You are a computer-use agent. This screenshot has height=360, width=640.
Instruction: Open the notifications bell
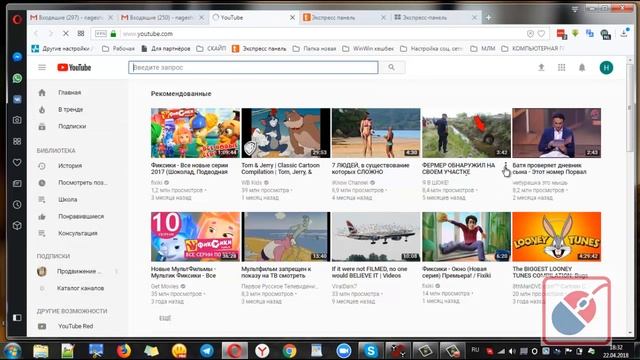point(582,67)
